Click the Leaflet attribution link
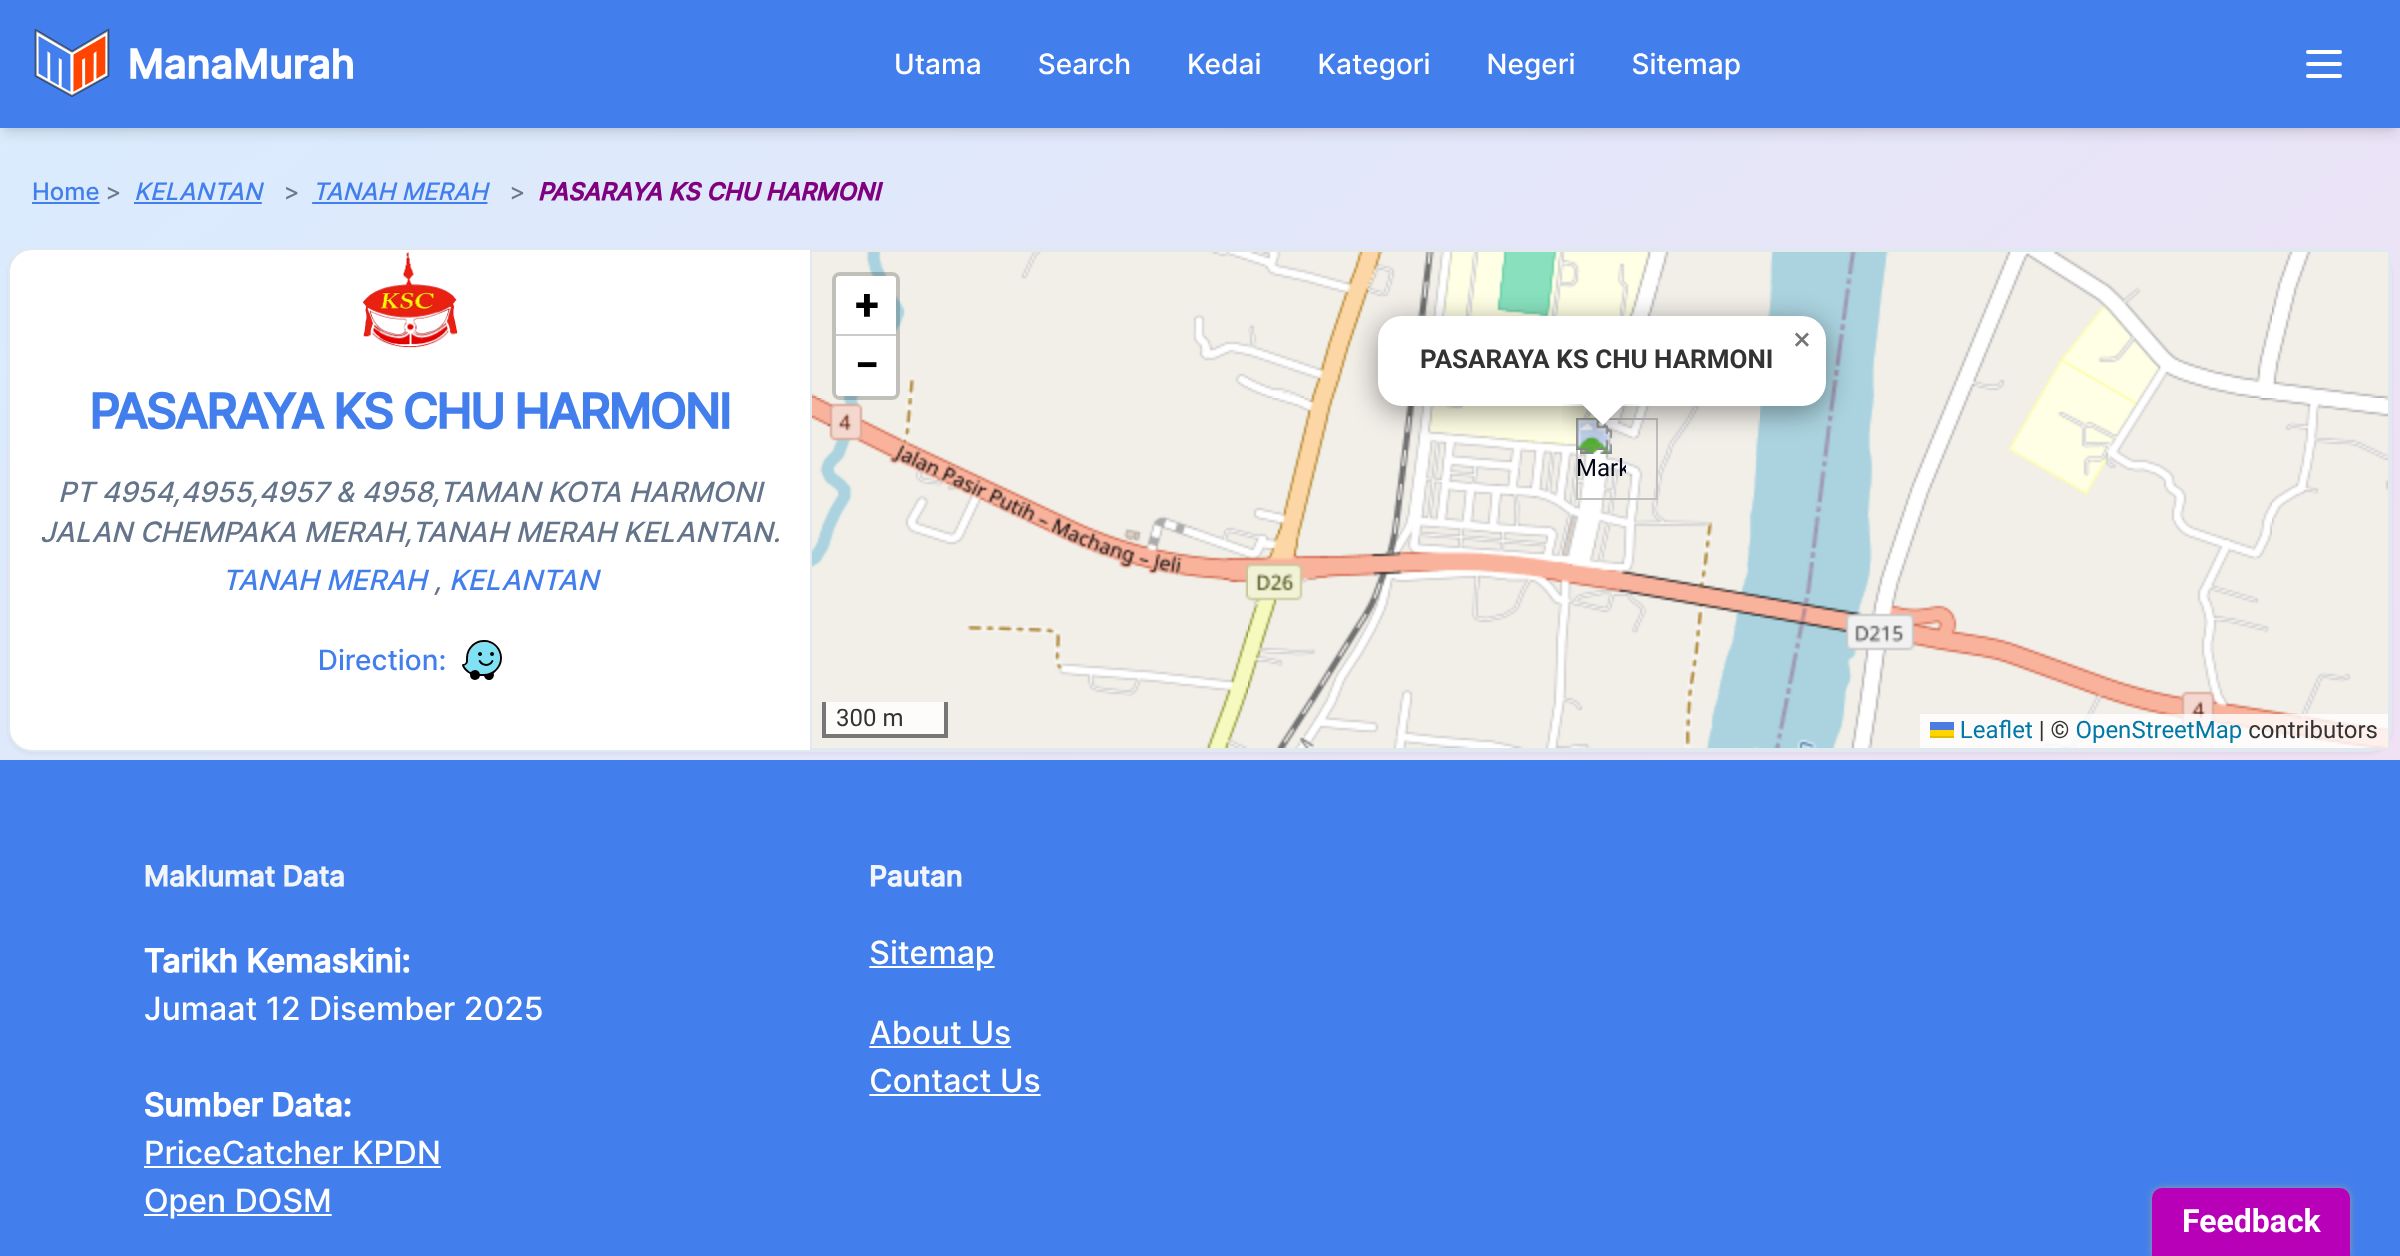The width and height of the screenshot is (2400, 1256). coord(1994,730)
